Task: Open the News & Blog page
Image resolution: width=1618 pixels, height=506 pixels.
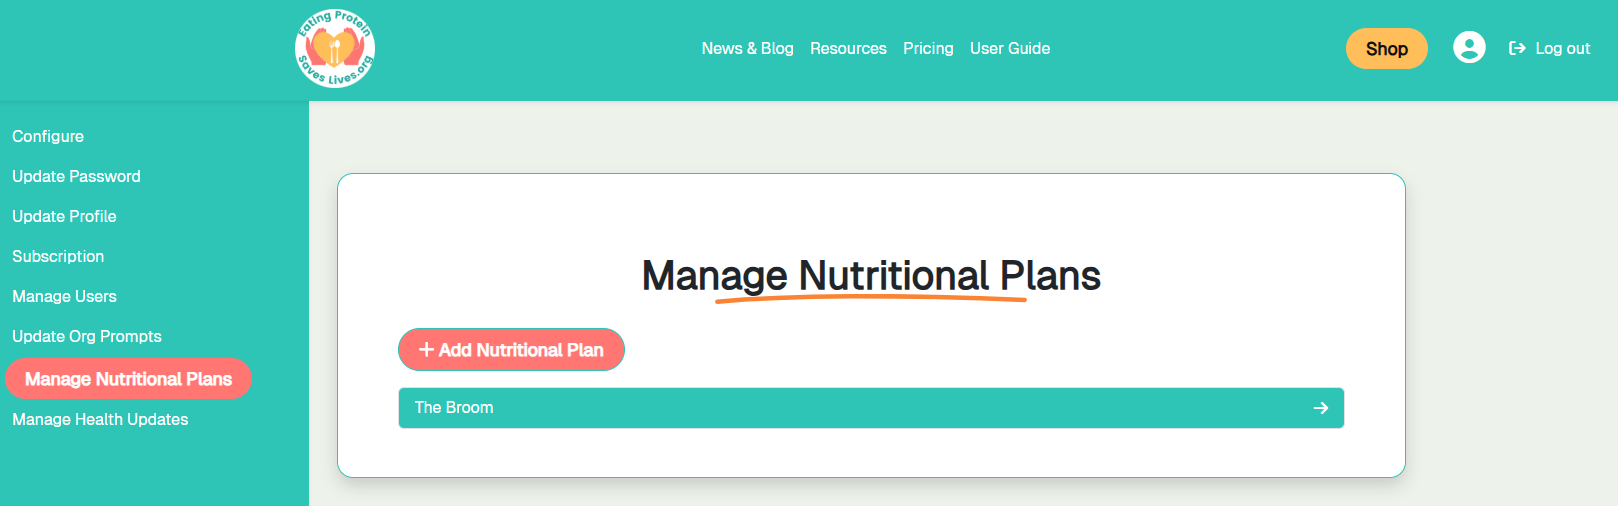Action: pos(747,48)
